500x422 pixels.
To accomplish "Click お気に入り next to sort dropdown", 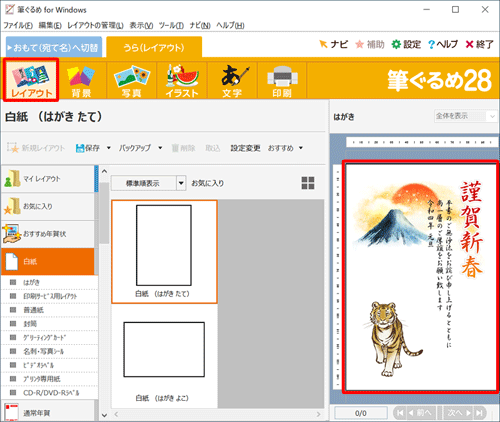I will tap(208, 183).
